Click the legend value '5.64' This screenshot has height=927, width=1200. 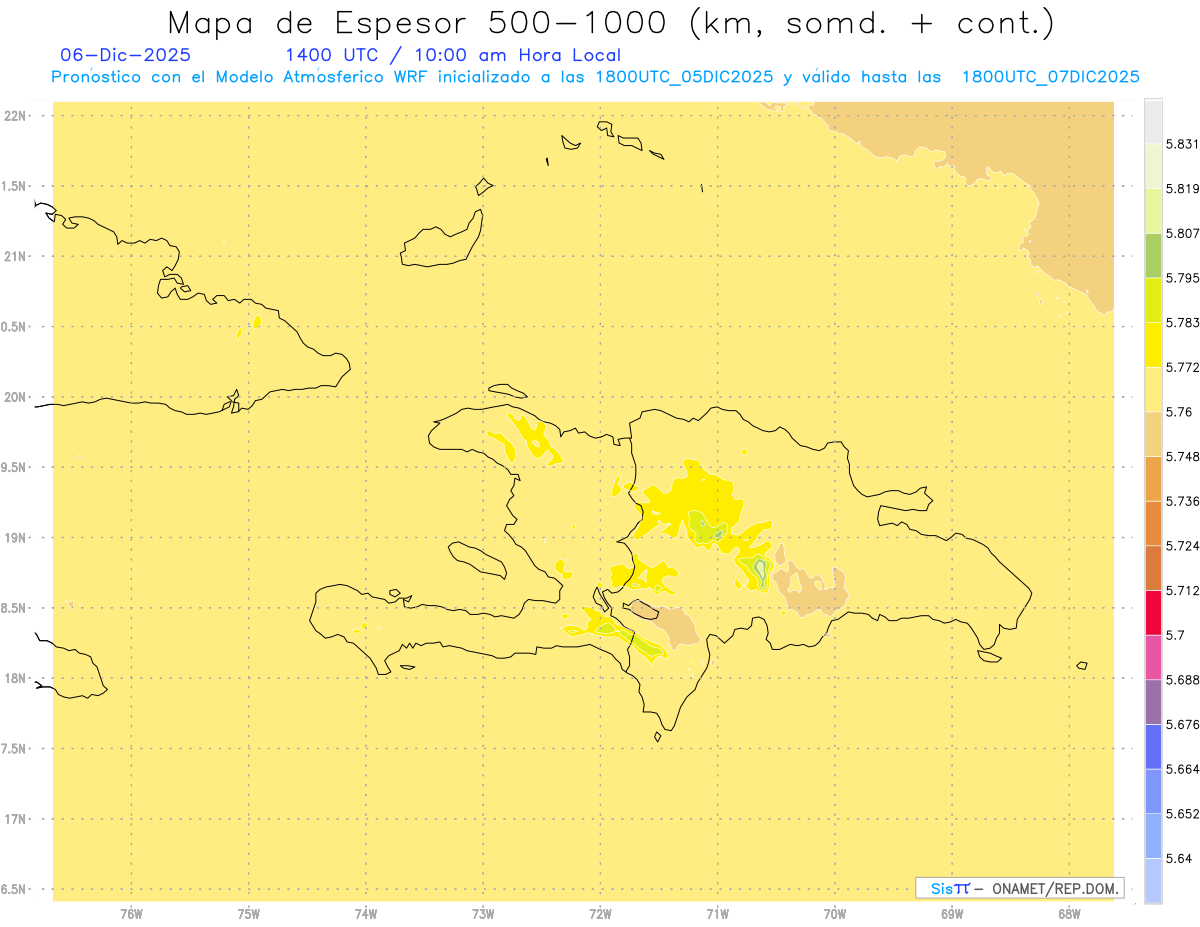(x=1179, y=858)
